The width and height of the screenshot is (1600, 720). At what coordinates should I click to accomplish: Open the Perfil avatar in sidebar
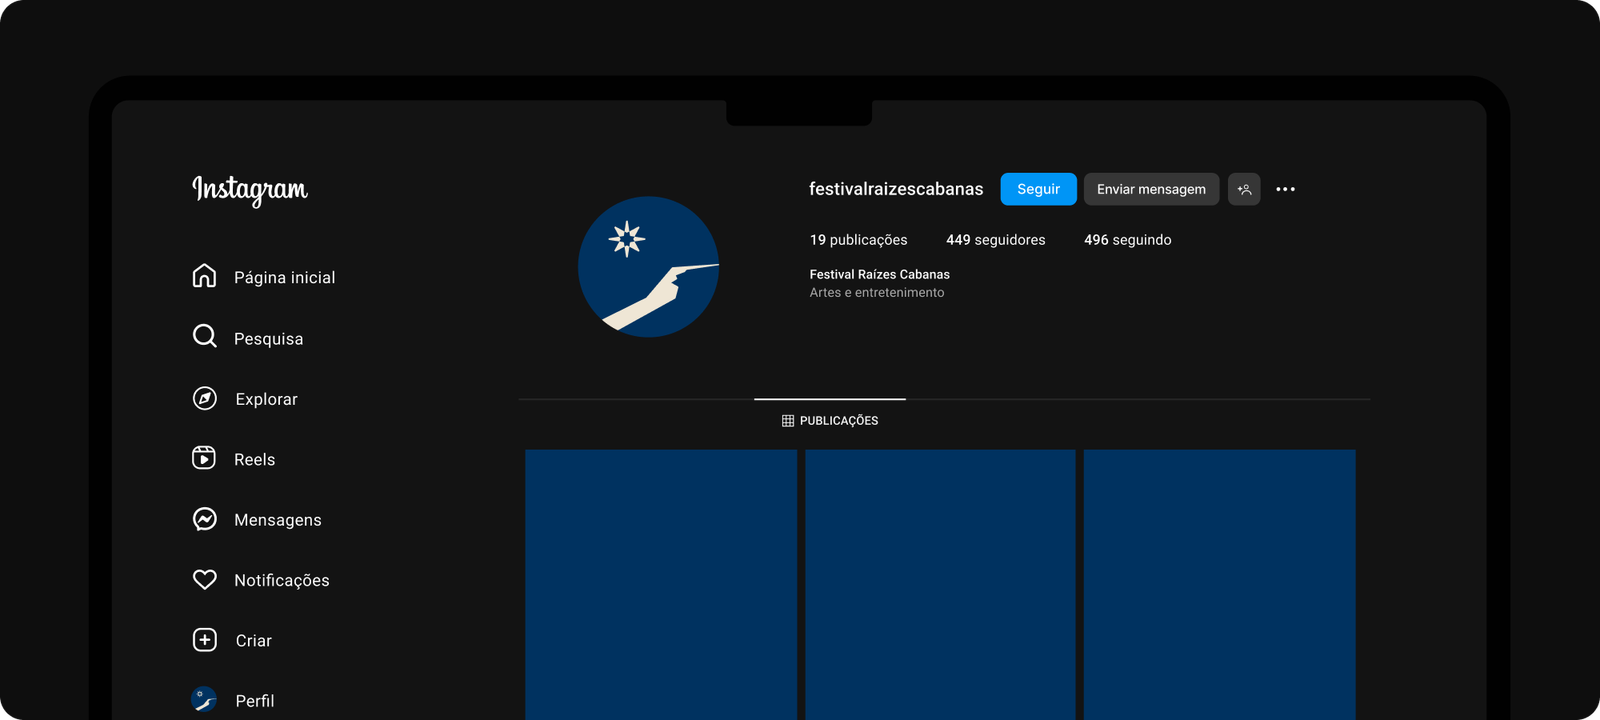[x=204, y=699]
